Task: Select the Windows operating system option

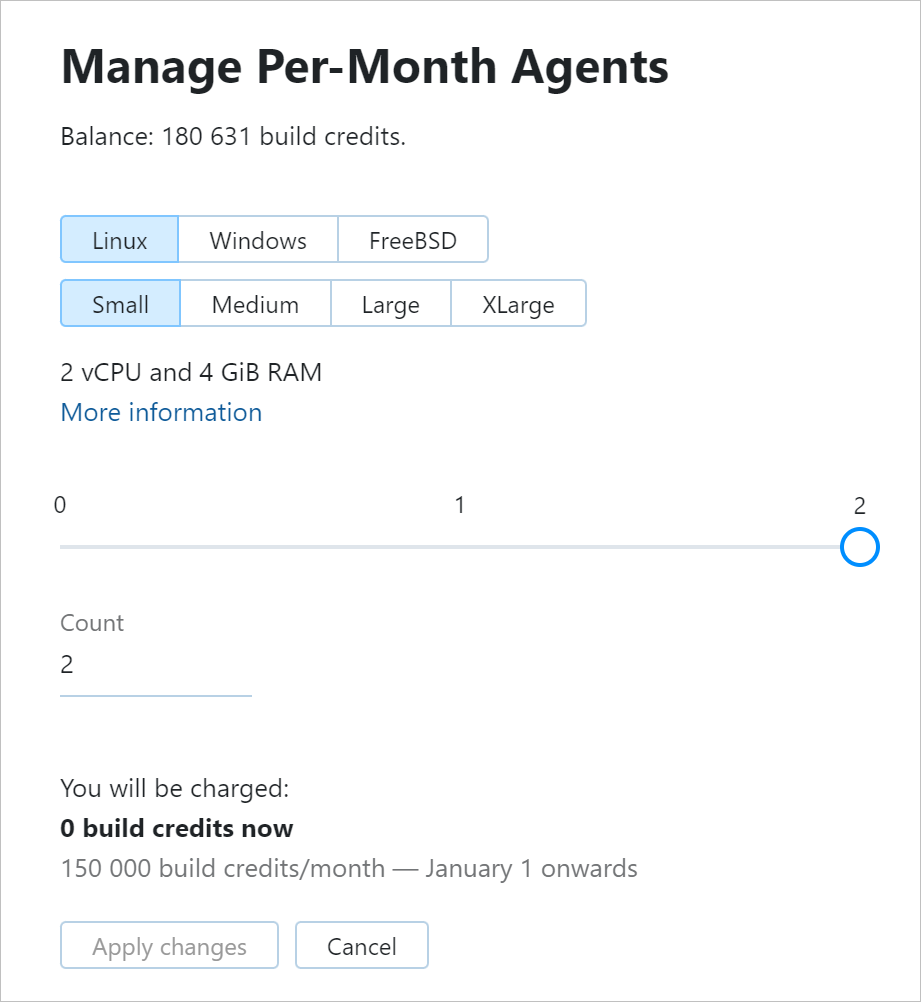Action: tap(257, 240)
